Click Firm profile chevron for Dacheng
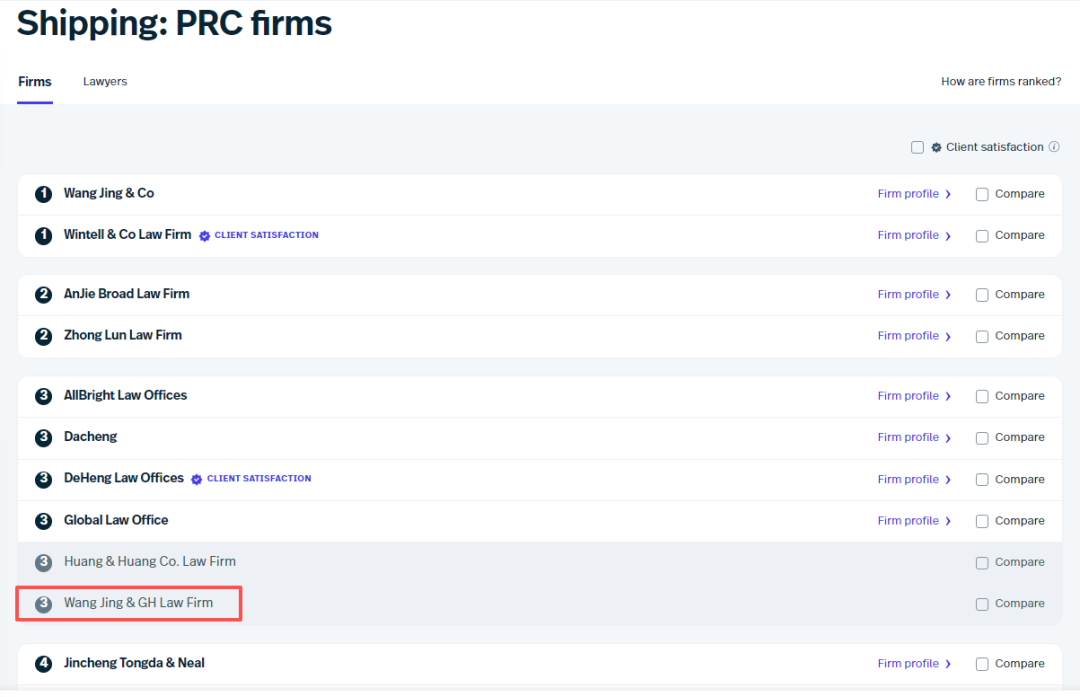Screen dimensions: 1080x697 click(x=948, y=438)
